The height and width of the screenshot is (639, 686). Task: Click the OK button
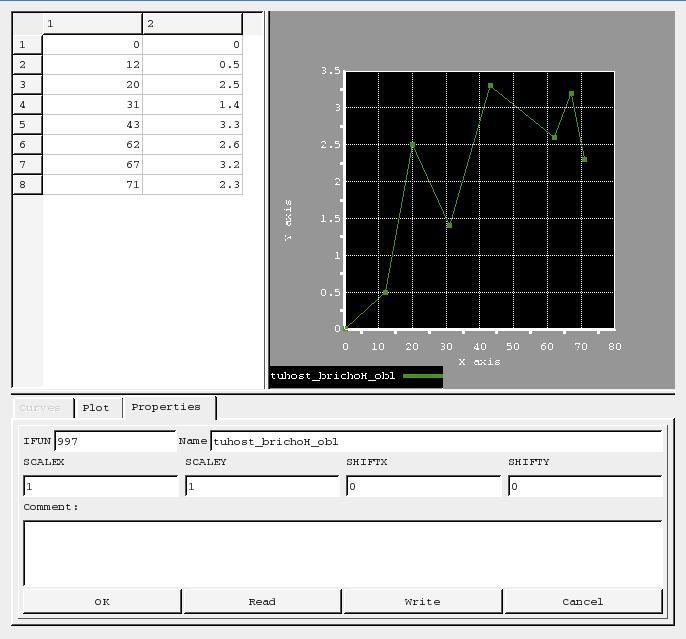(x=102, y=601)
